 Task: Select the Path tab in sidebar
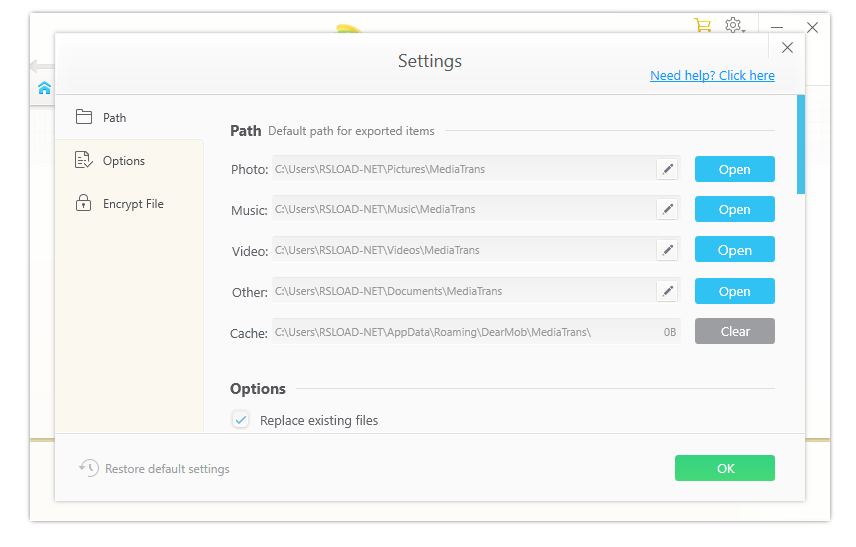coord(114,118)
